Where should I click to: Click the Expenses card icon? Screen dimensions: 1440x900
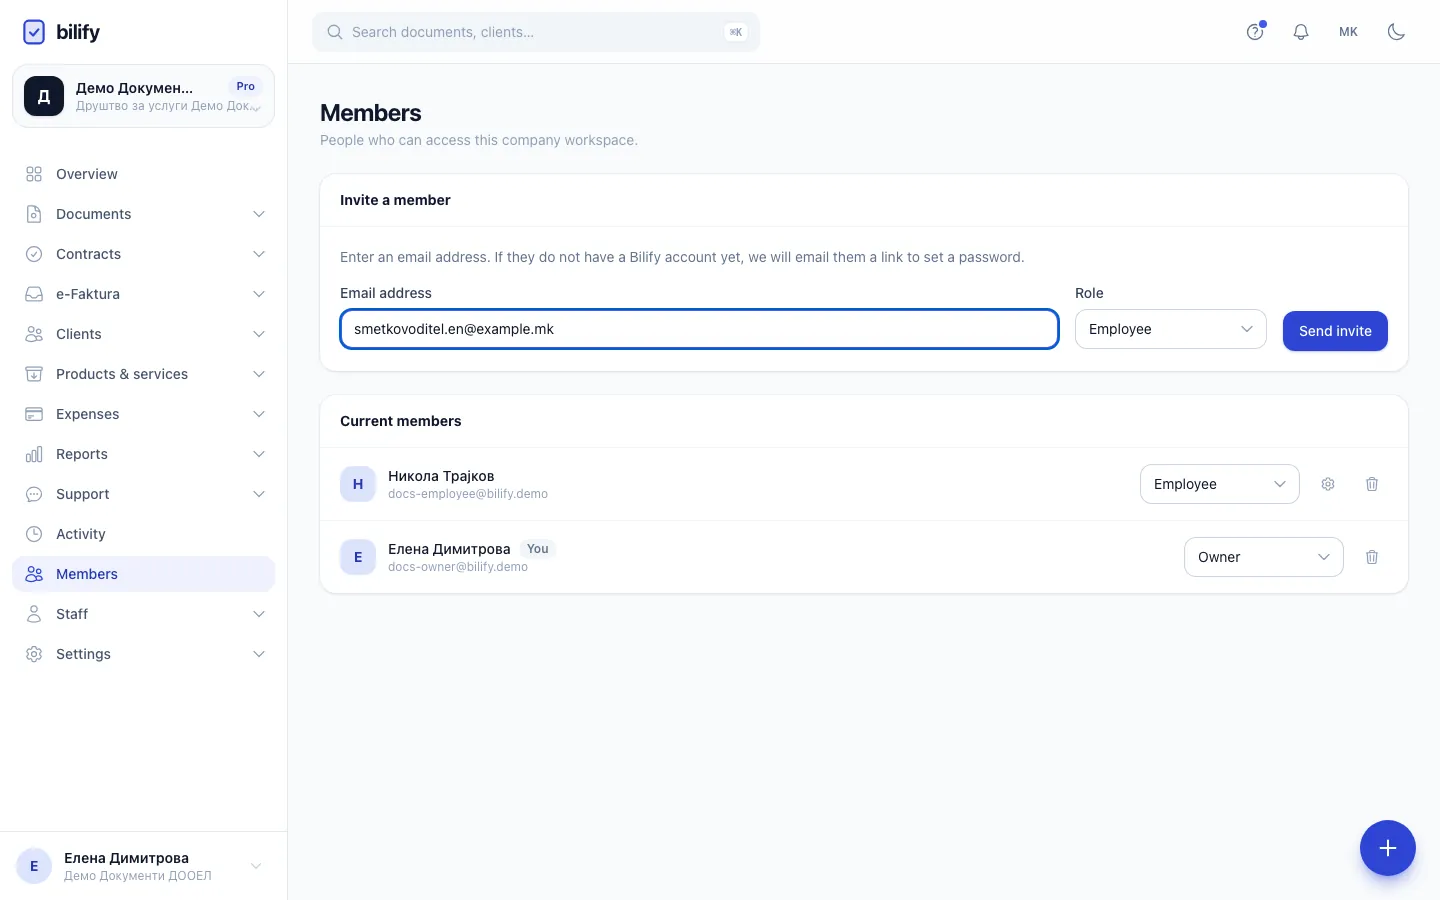(x=34, y=414)
